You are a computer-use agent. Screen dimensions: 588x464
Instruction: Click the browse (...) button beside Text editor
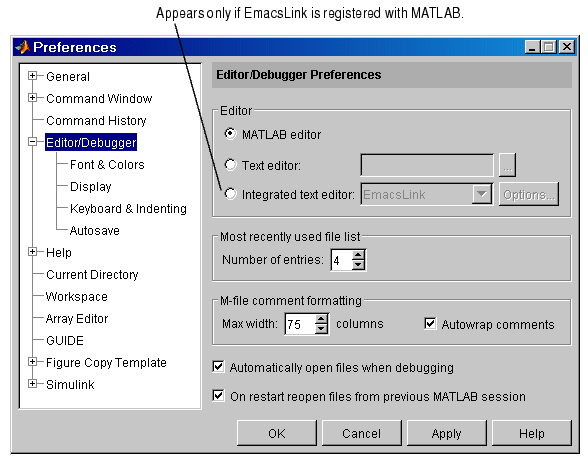507,165
